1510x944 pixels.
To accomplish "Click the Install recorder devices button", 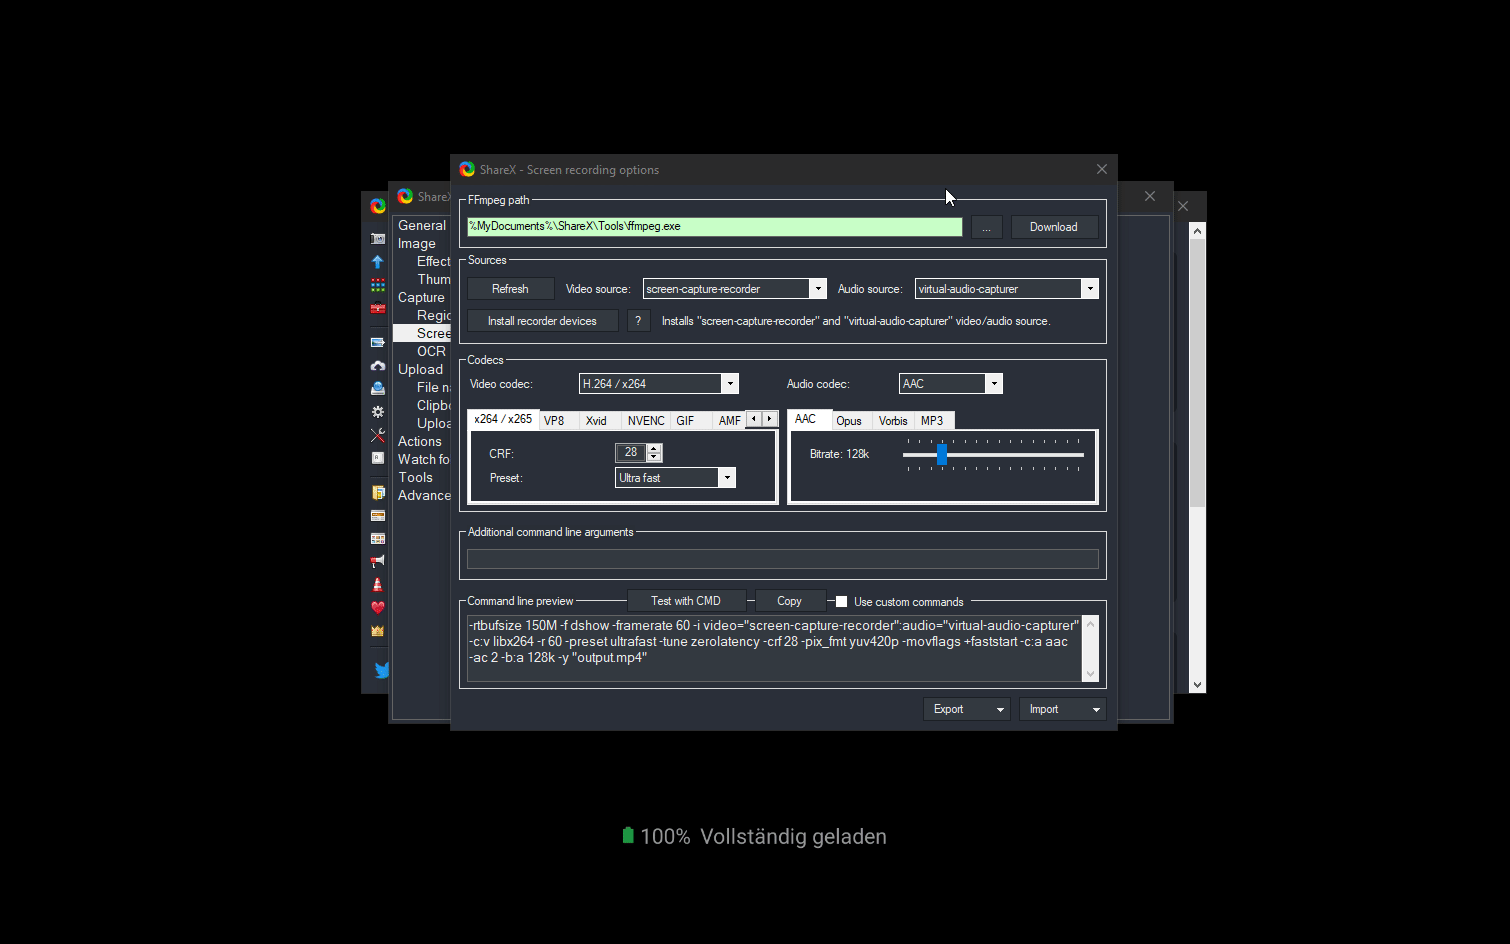I will [542, 320].
